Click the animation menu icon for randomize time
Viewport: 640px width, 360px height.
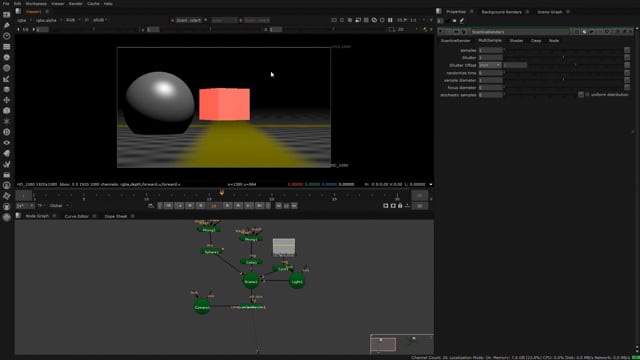[x=627, y=73]
